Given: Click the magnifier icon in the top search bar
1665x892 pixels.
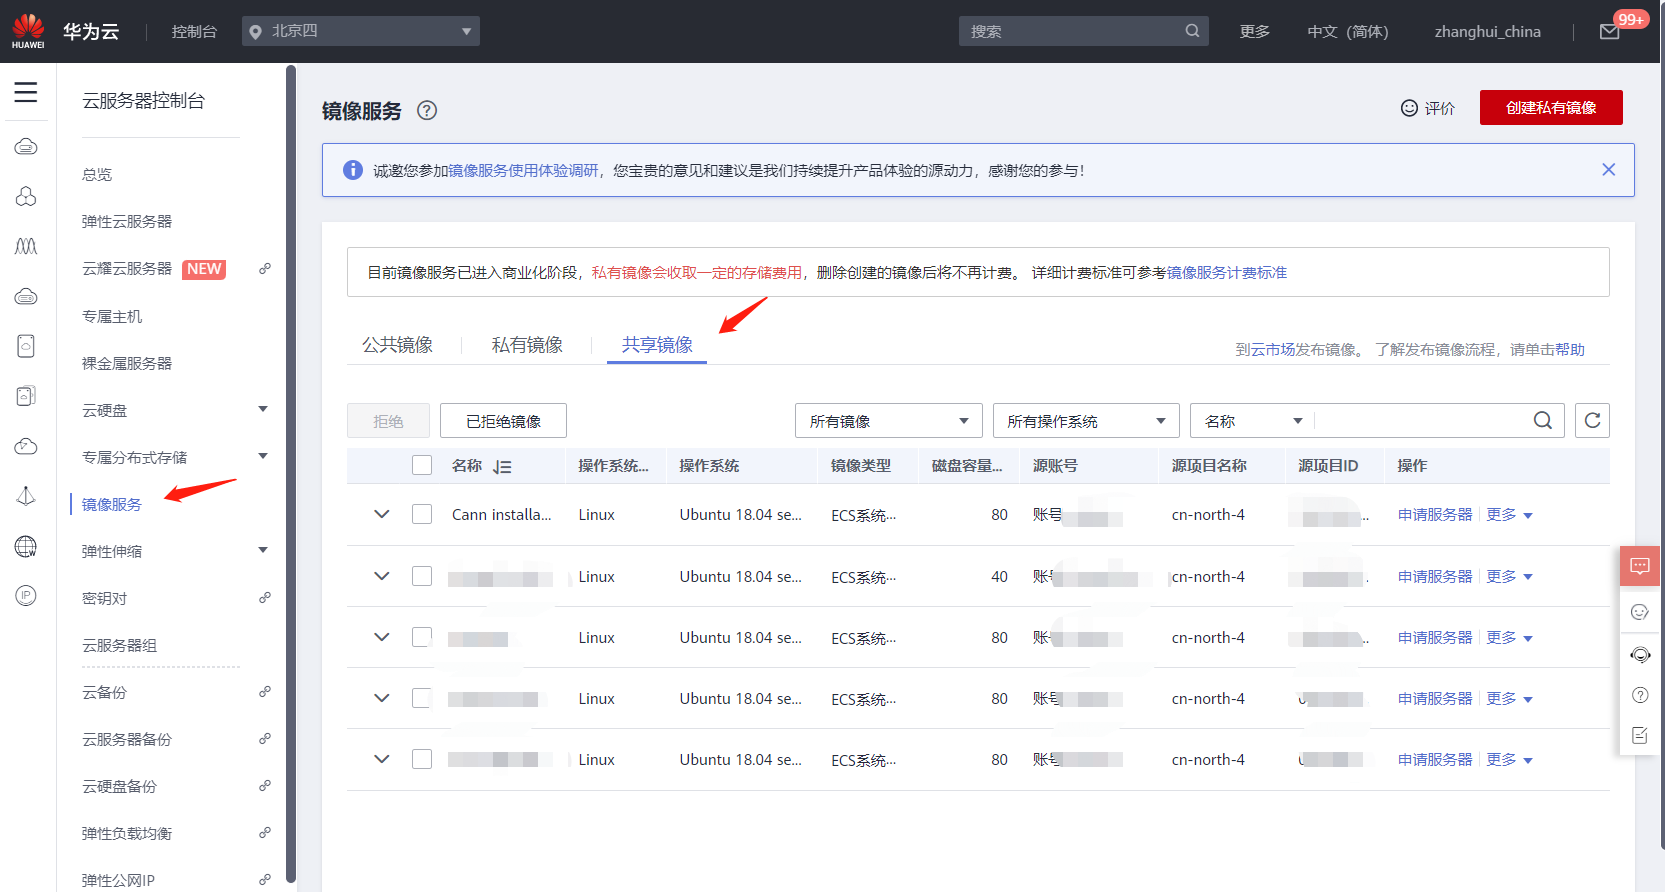Looking at the screenshot, I should click(x=1192, y=31).
